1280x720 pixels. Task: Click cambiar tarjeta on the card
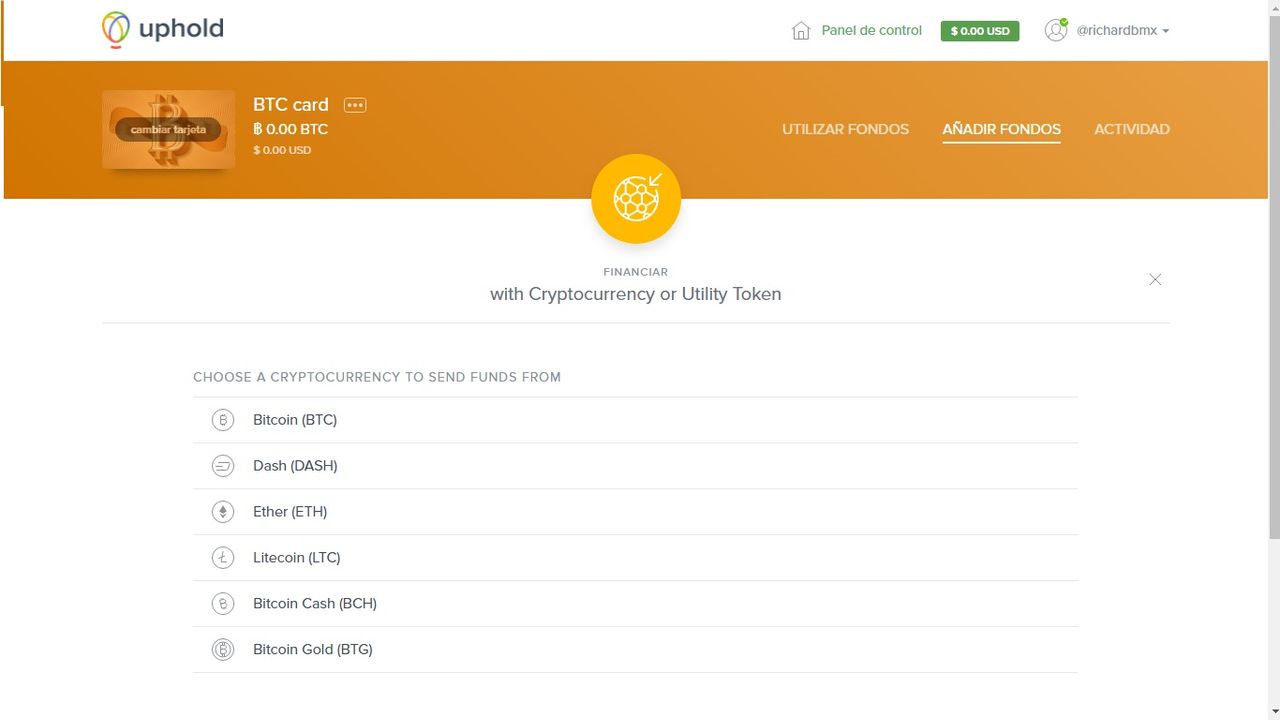168,130
